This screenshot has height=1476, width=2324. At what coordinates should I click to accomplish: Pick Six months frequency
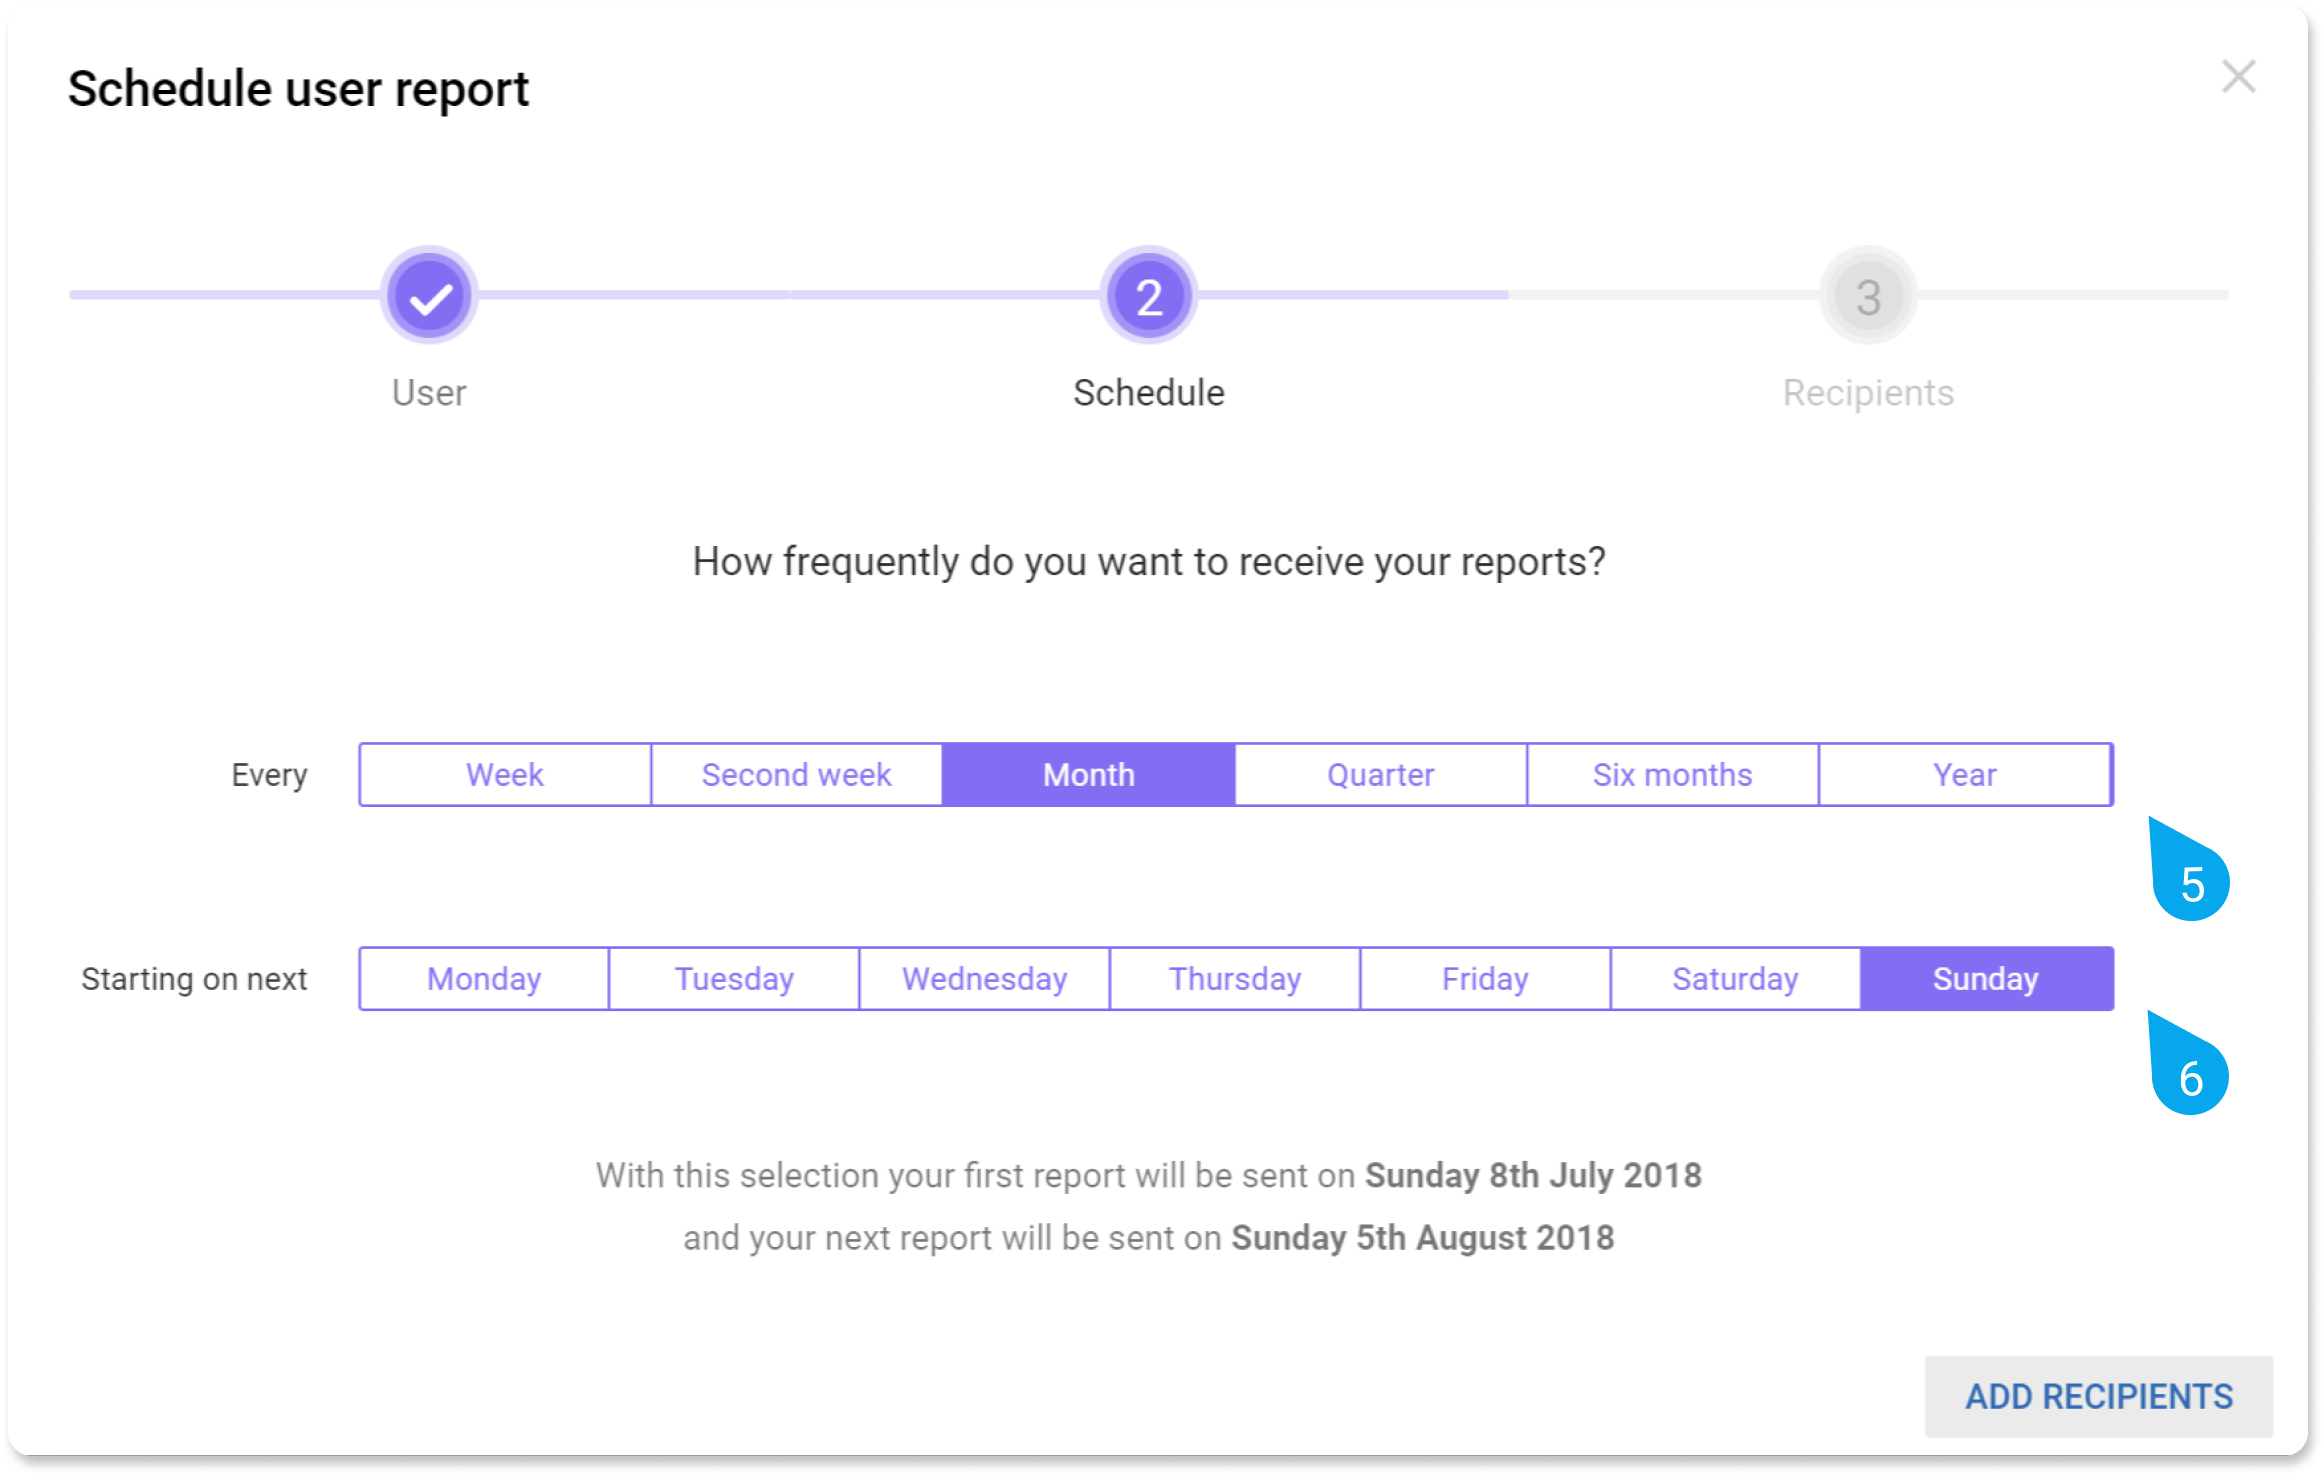click(1673, 775)
